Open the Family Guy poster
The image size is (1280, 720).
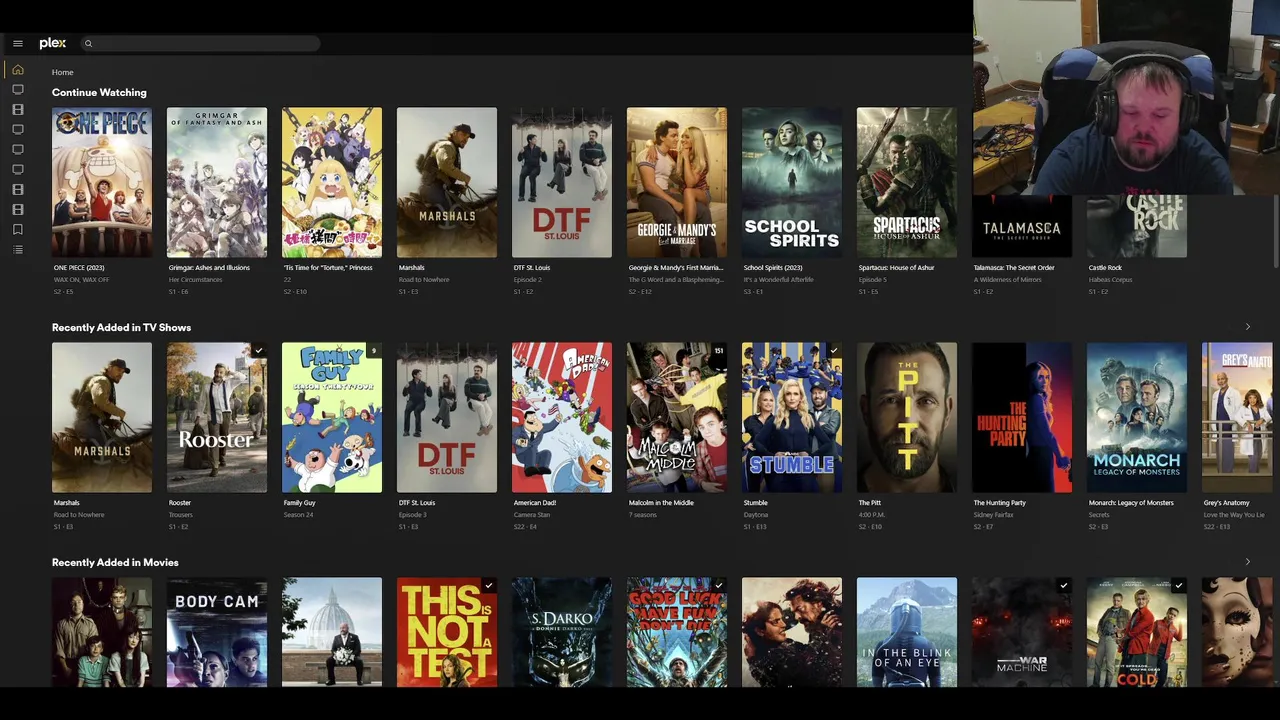tap(332, 417)
